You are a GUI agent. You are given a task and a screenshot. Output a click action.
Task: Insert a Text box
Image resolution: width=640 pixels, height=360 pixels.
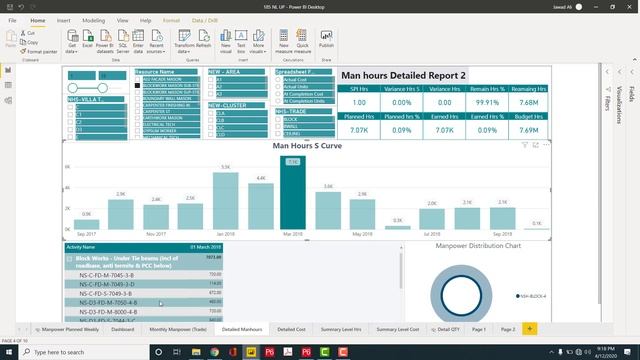click(241, 41)
